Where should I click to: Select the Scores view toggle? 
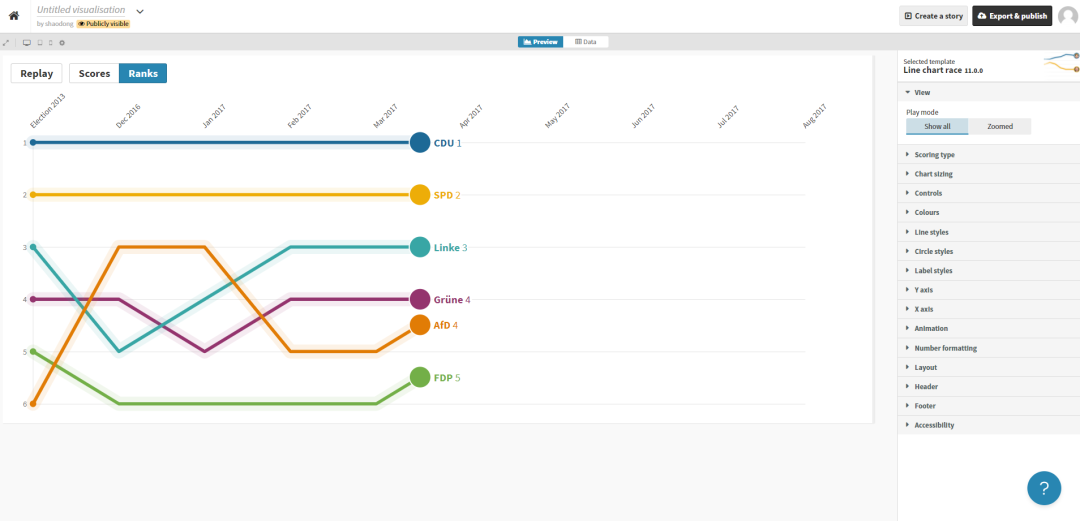click(94, 73)
